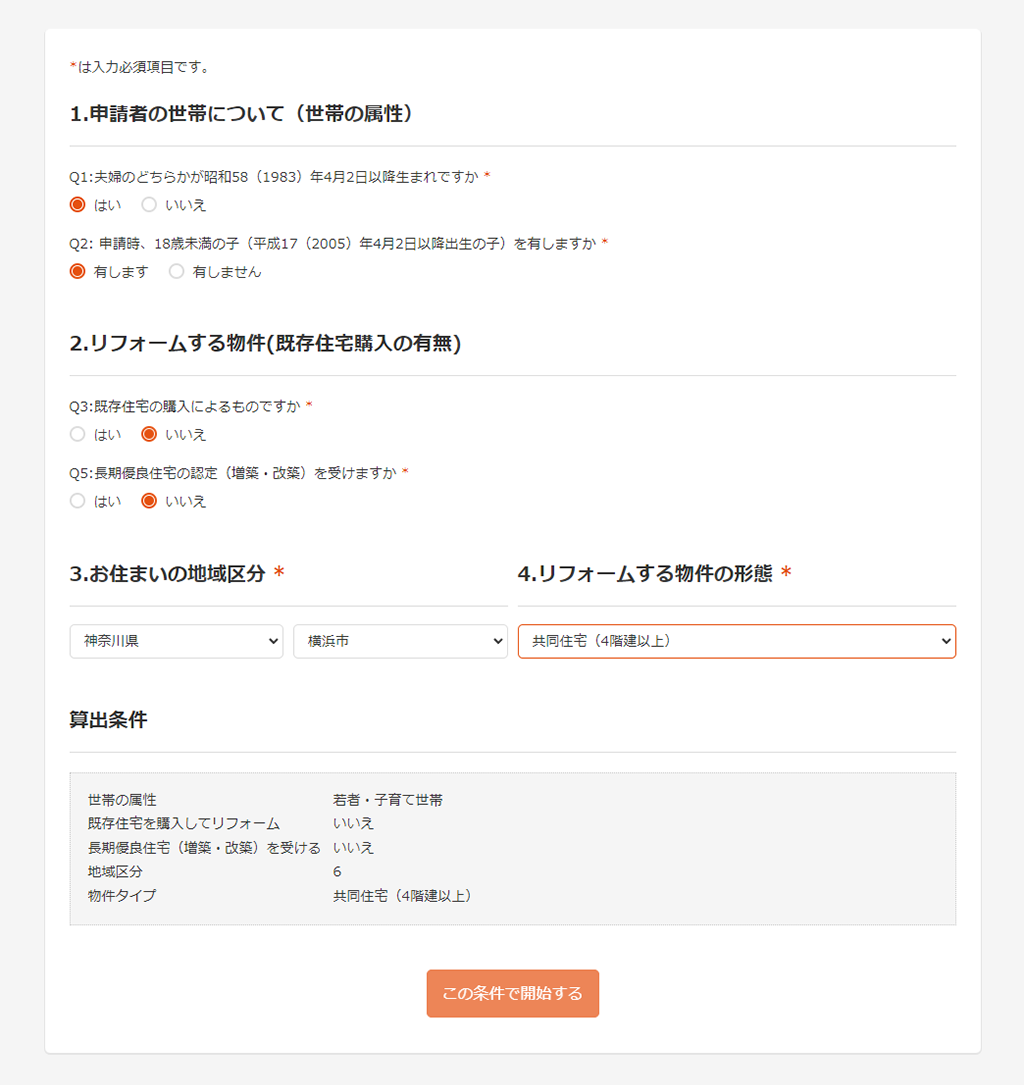Open the 共同住宅（4階建以上） property type dropdown
This screenshot has height=1085, width=1024.
(x=736, y=641)
